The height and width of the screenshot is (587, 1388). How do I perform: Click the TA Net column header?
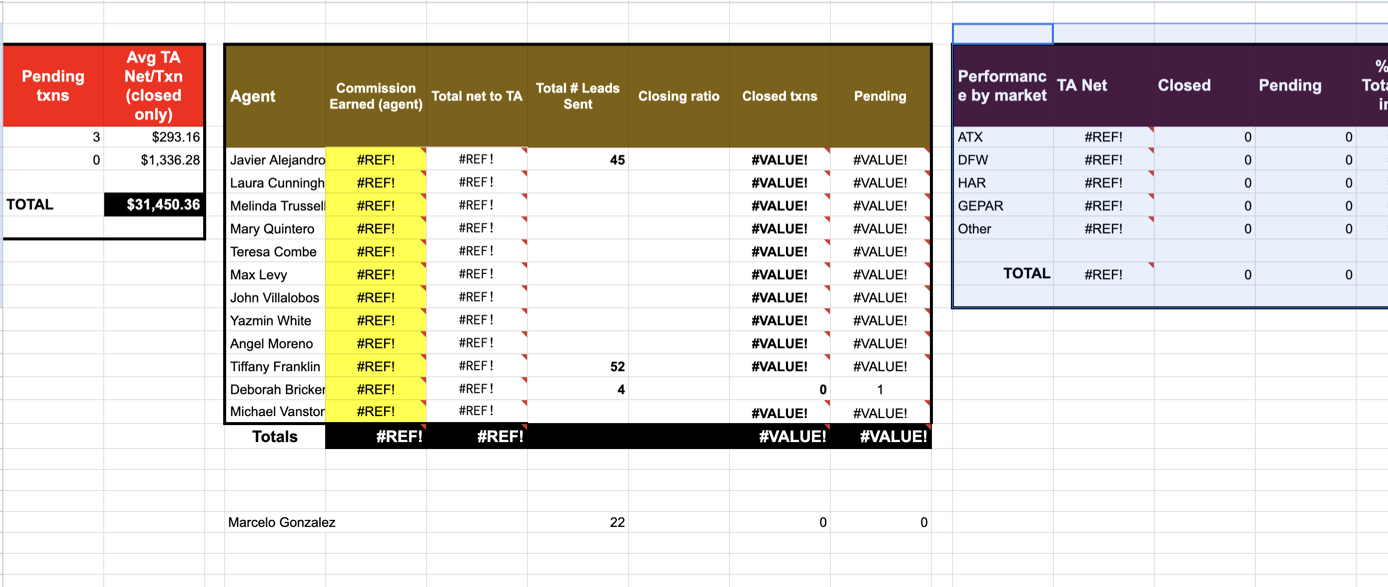tap(1103, 86)
